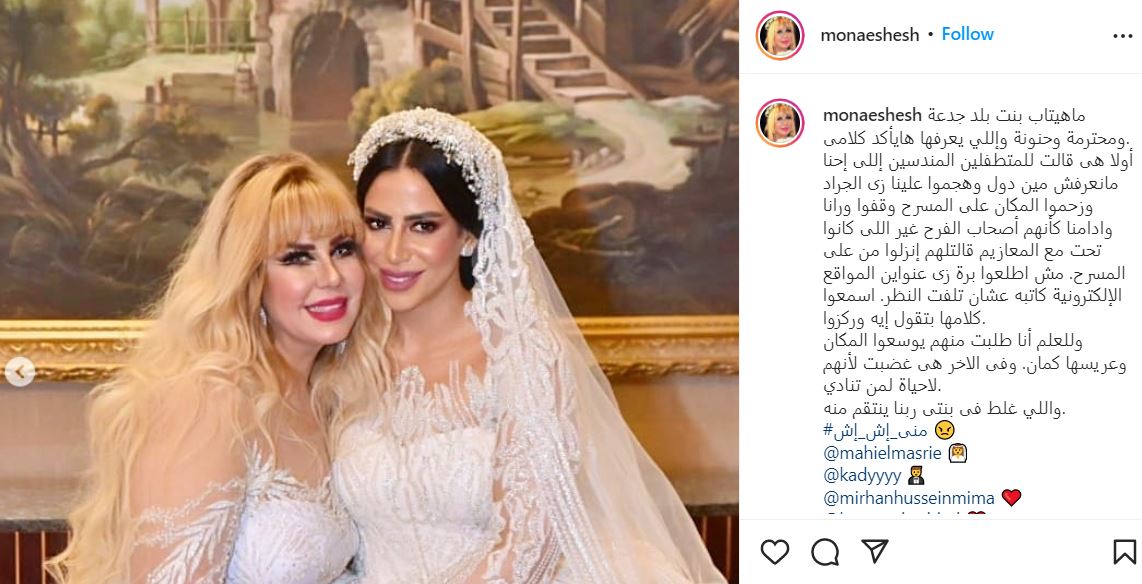Open monaeshesh username in the caption
The height and width of the screenshot is (584, 1142).
point(872,115)
